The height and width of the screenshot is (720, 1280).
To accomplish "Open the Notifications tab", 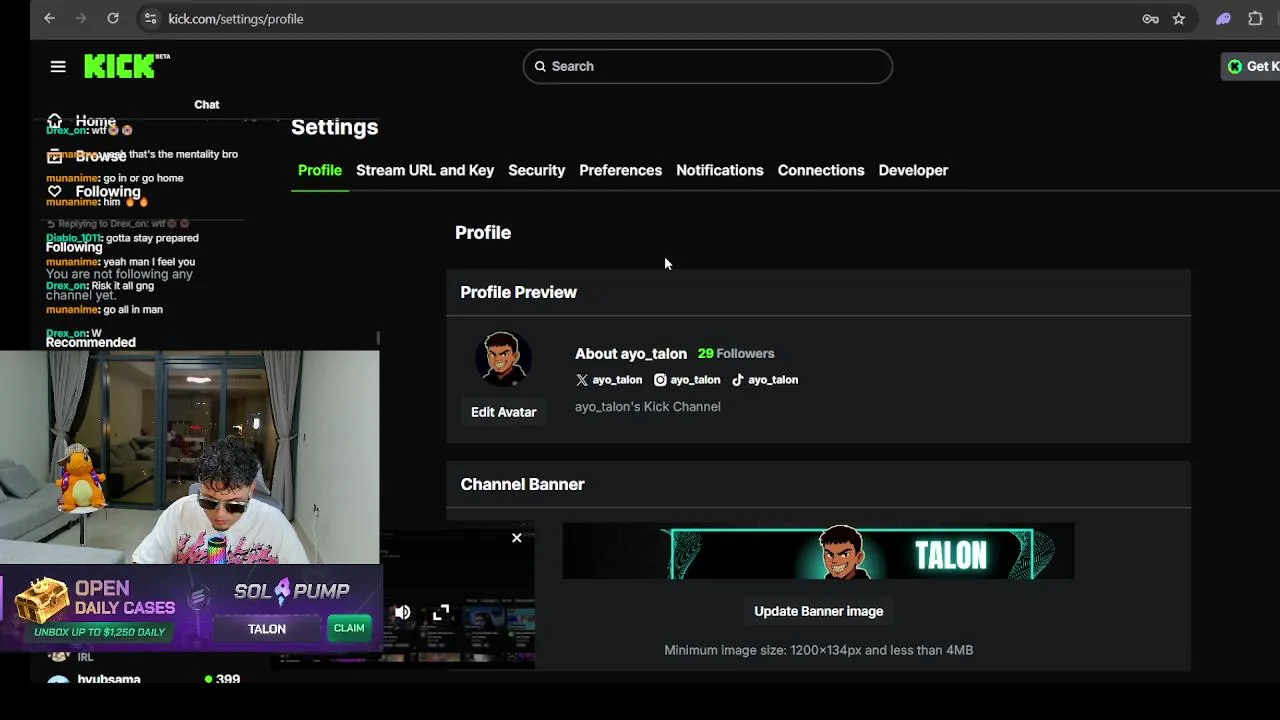I will point(719,170).
